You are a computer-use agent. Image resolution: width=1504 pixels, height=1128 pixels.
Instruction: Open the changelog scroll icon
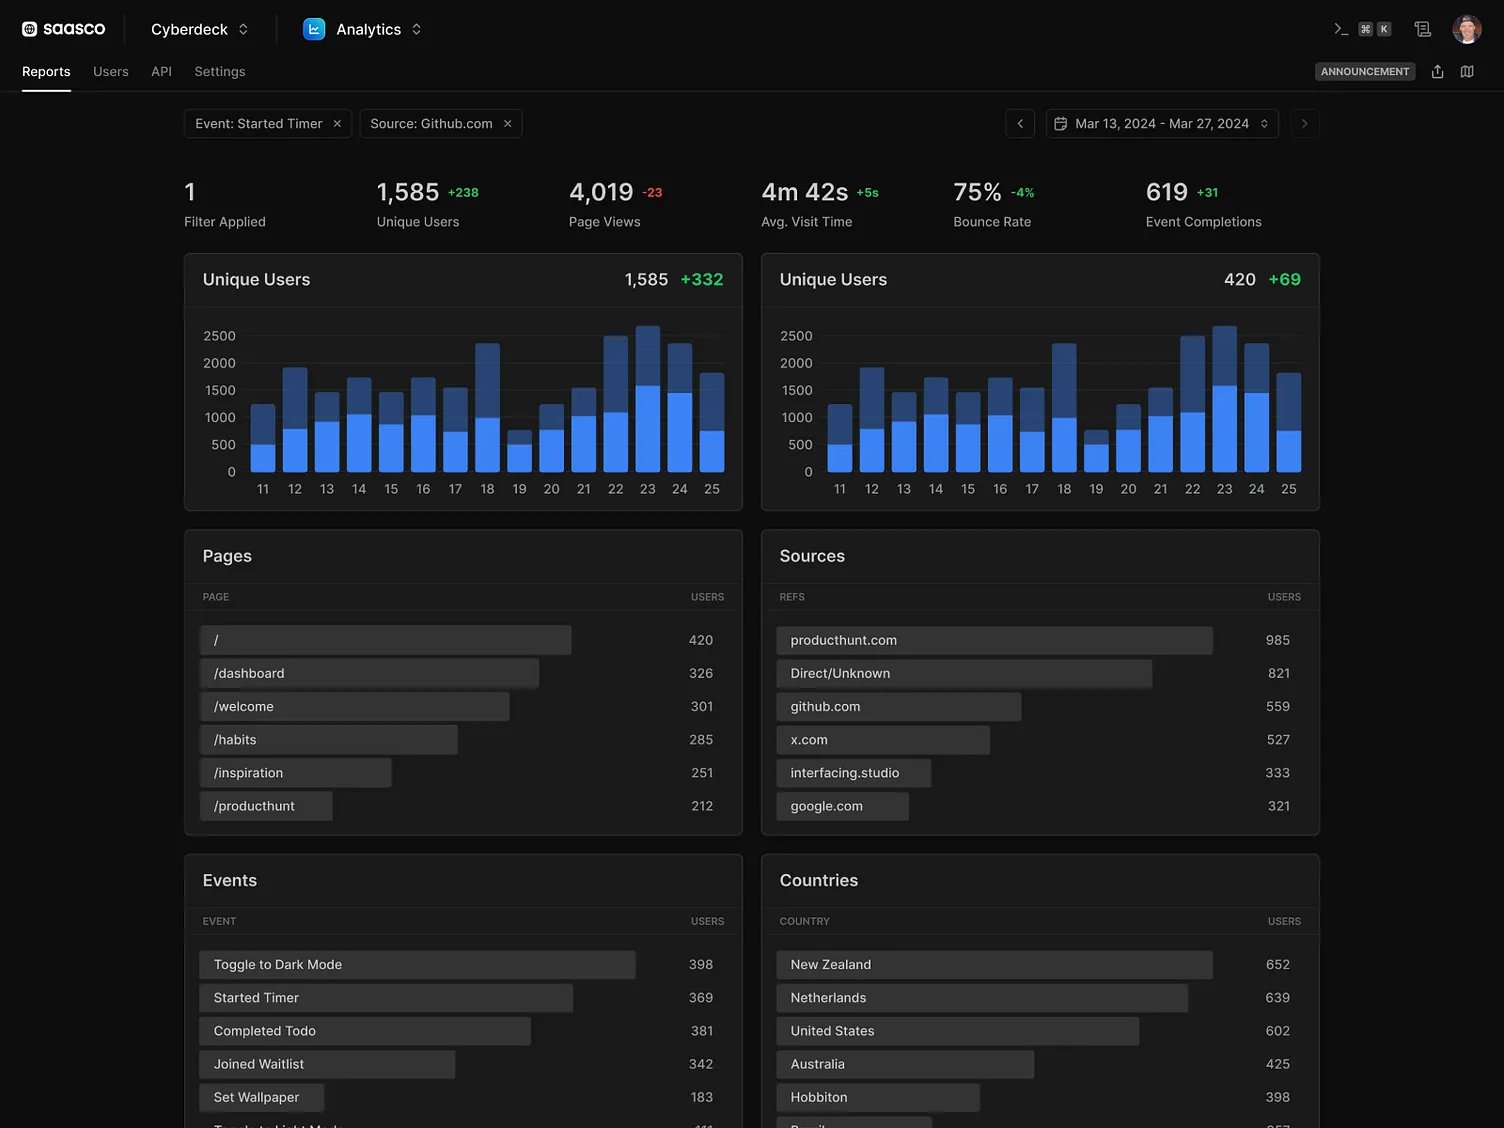1422,29
